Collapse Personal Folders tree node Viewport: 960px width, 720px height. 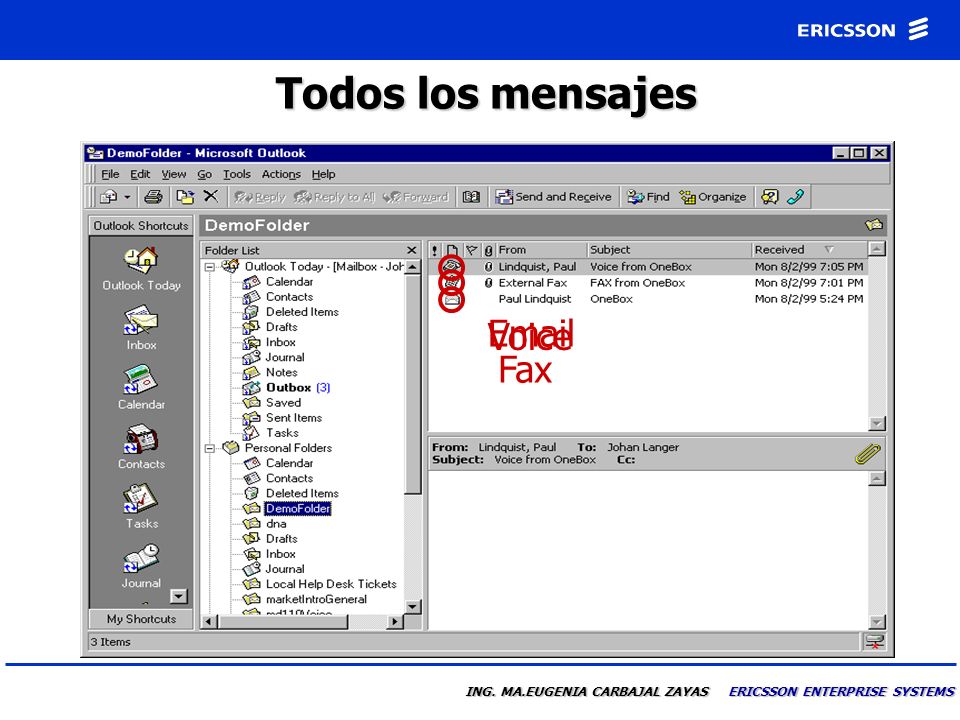[x=209, y=448]
